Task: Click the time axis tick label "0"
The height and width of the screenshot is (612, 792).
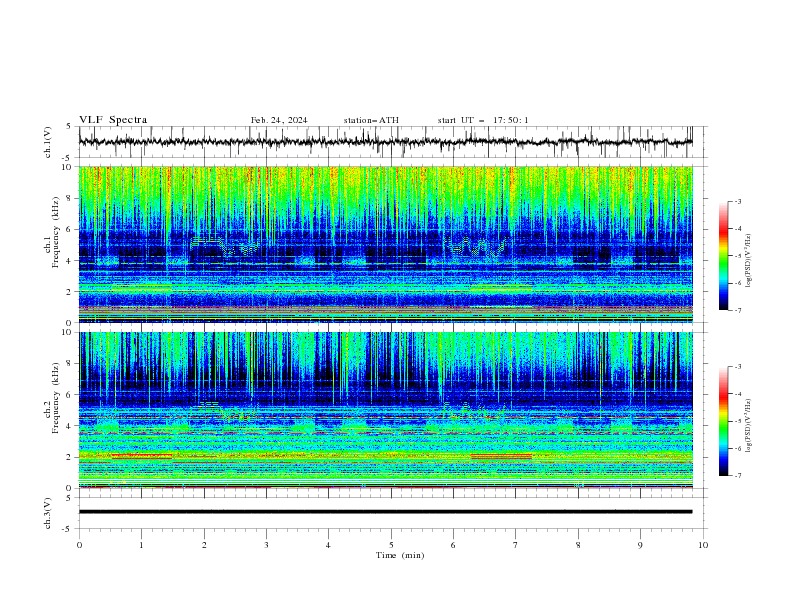Action: pyautogui.click(x=79, y=545)
